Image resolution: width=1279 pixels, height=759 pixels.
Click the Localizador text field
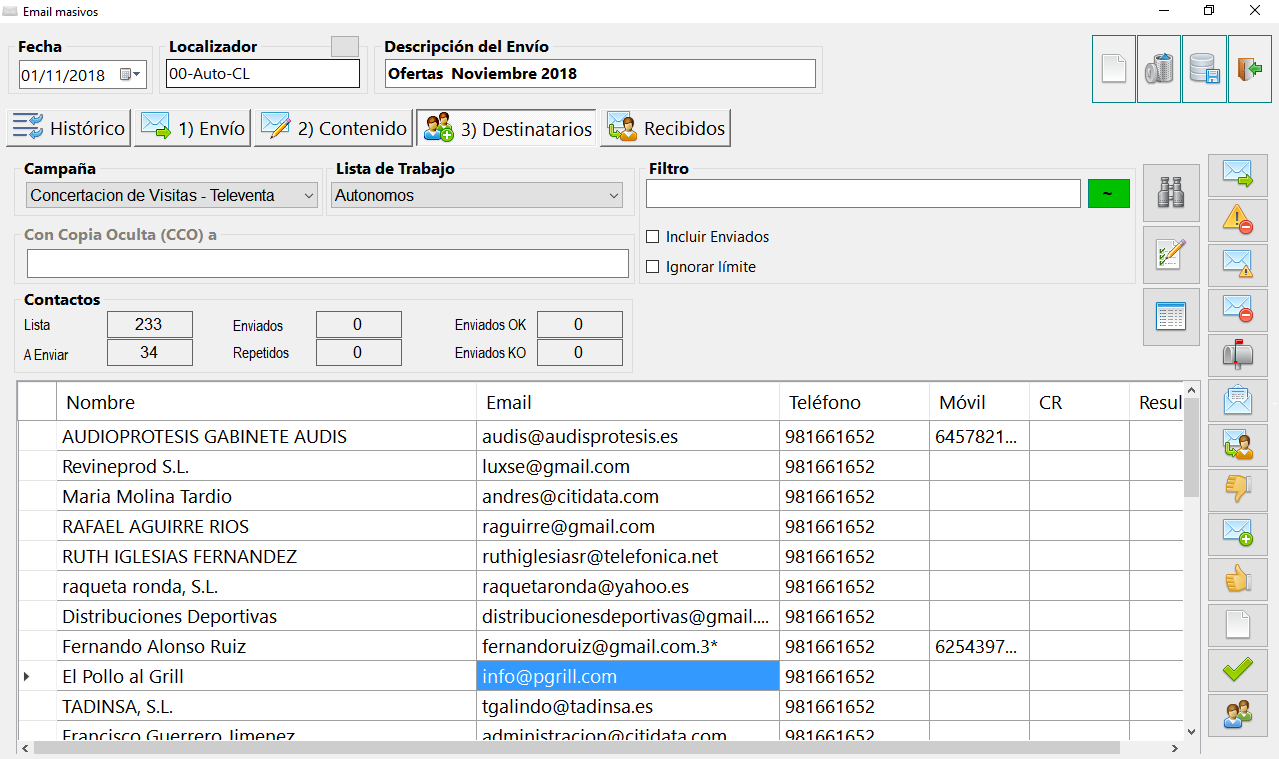click(x=263, y=74)
